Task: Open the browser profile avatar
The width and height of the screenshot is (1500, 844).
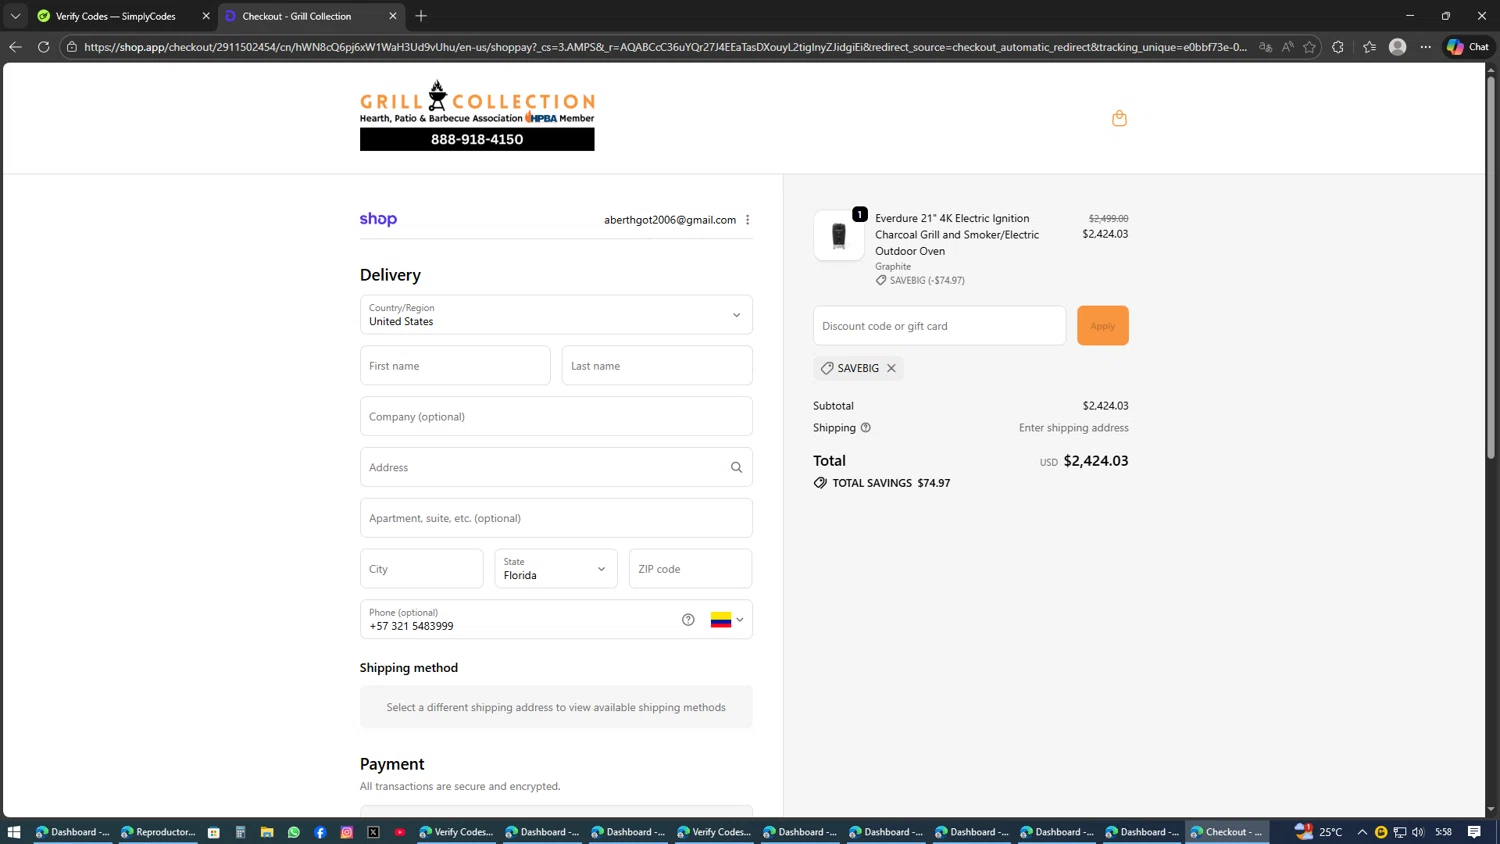Action: [x=1398, y=47]
